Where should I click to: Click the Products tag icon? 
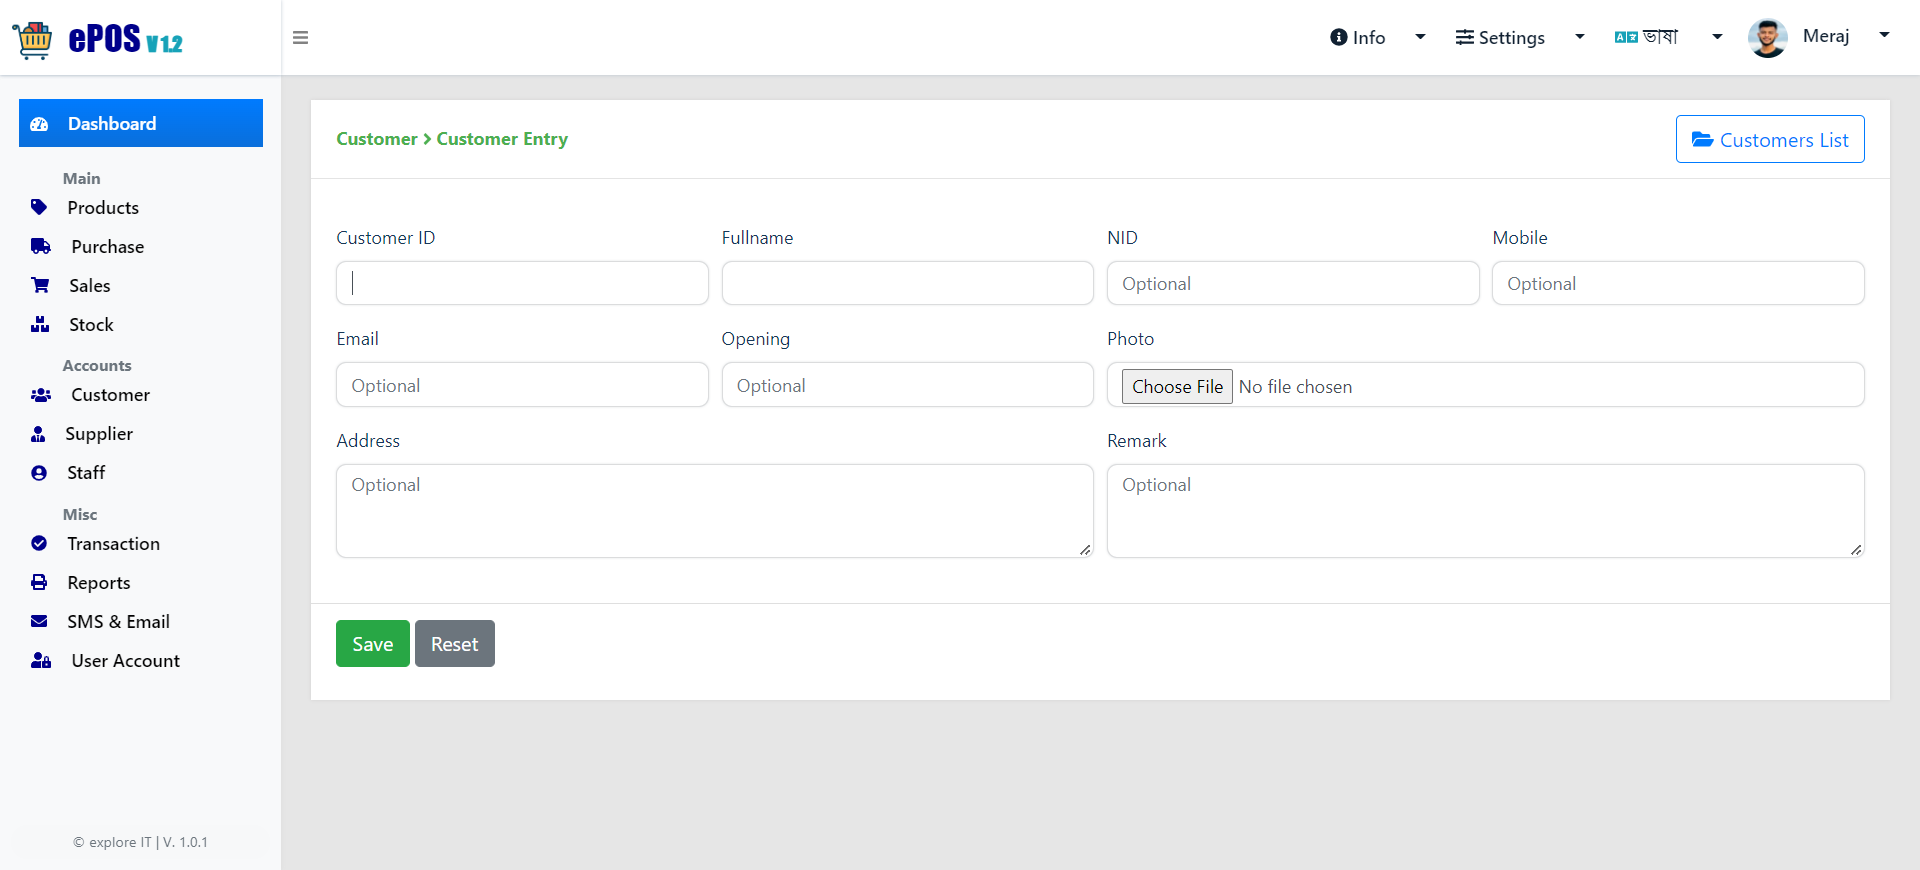click(x=39, y=207)
